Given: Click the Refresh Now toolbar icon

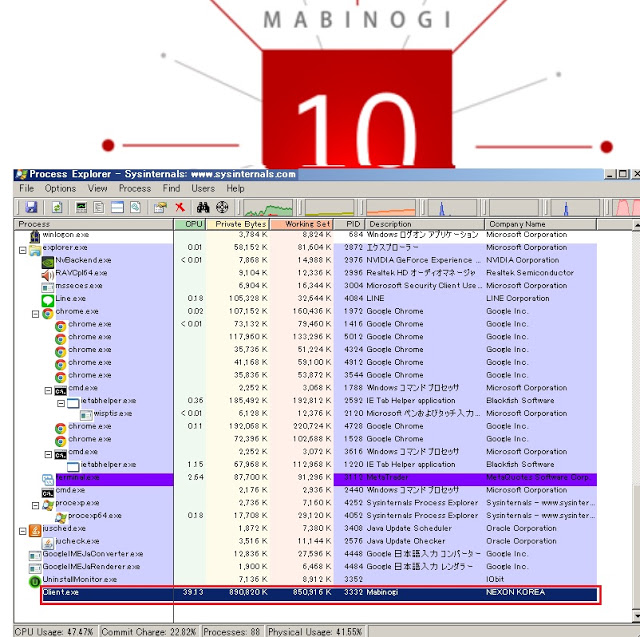Looking at the screenshot, I should coord(57,207).
